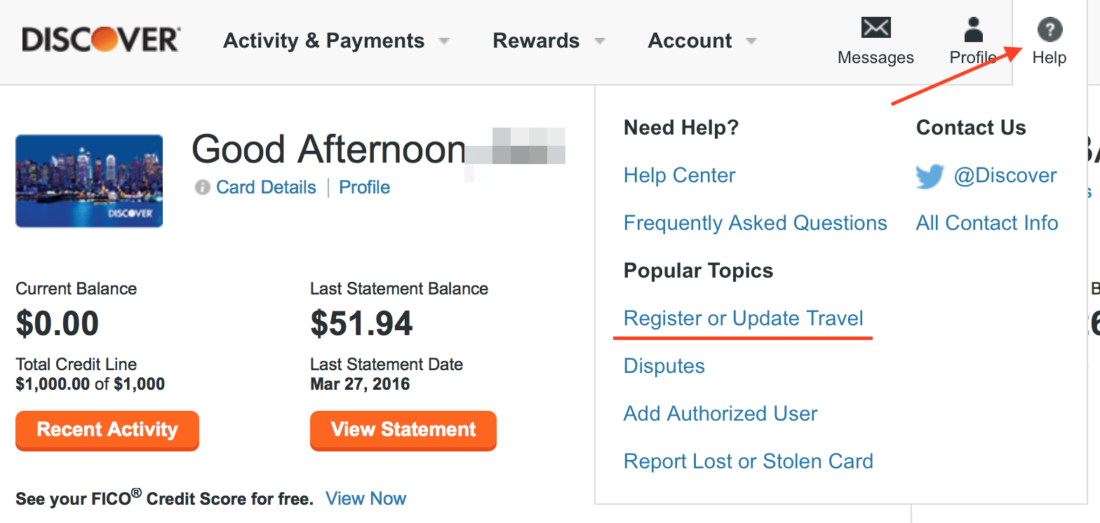
Task: Select Disputes from Popular Topics
Action: (664, 366)
